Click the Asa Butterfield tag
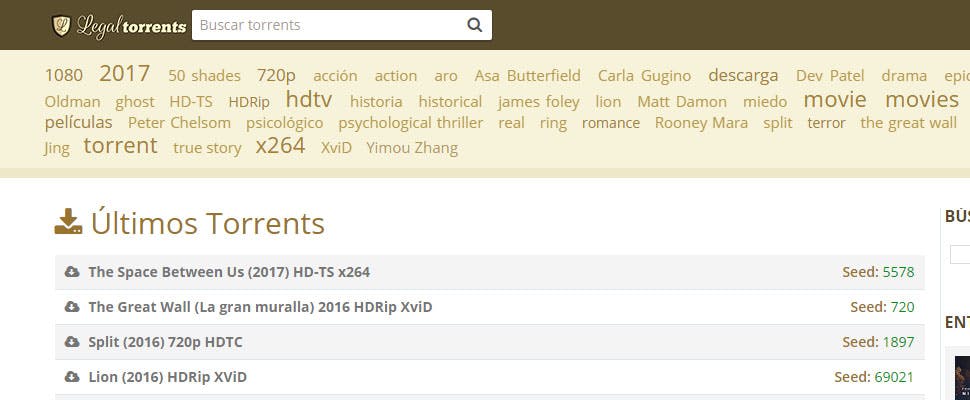The height and width of the screenshot is (400, 970). (527, 76)
